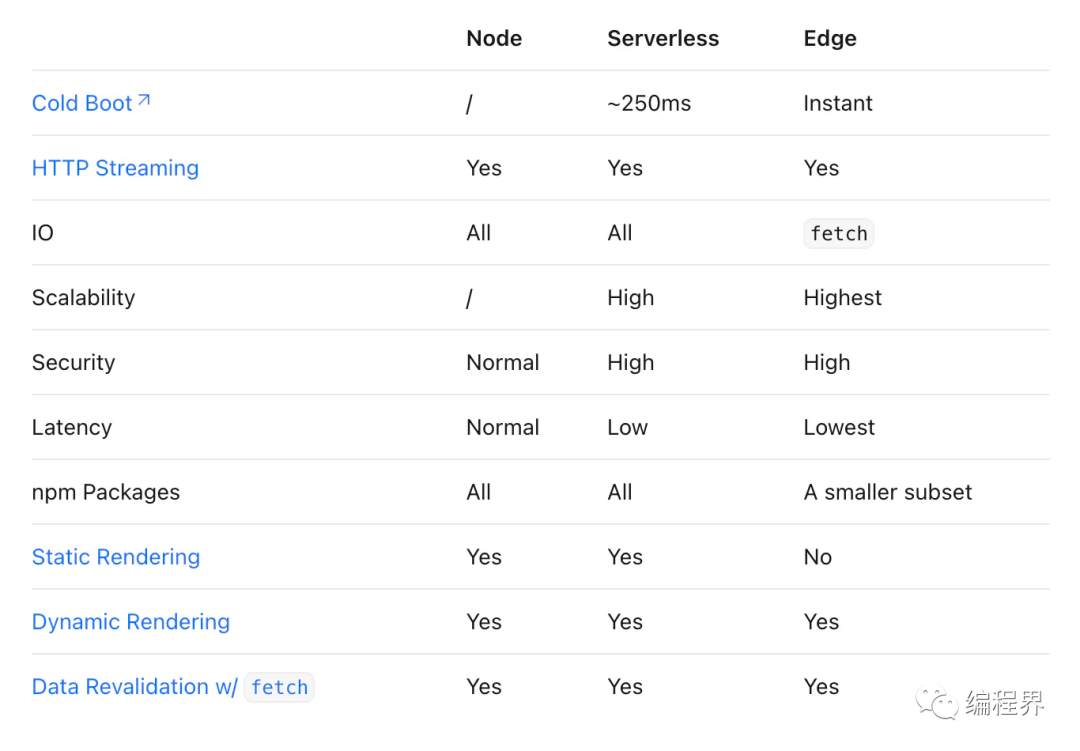This screenshot has height=751, width=1080.
Task: Click the WeChat logo watermark icon
Action: coord(936,703)
